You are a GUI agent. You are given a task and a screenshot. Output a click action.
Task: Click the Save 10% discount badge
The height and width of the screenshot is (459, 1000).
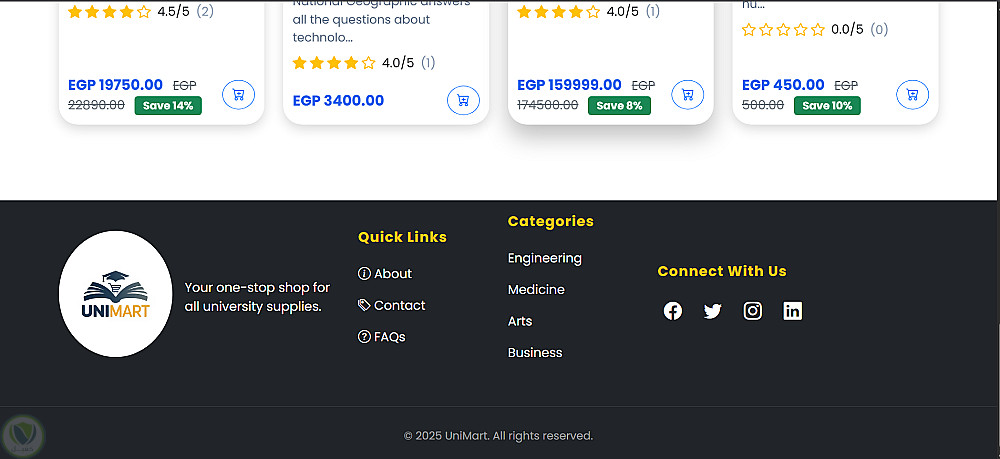827,106
